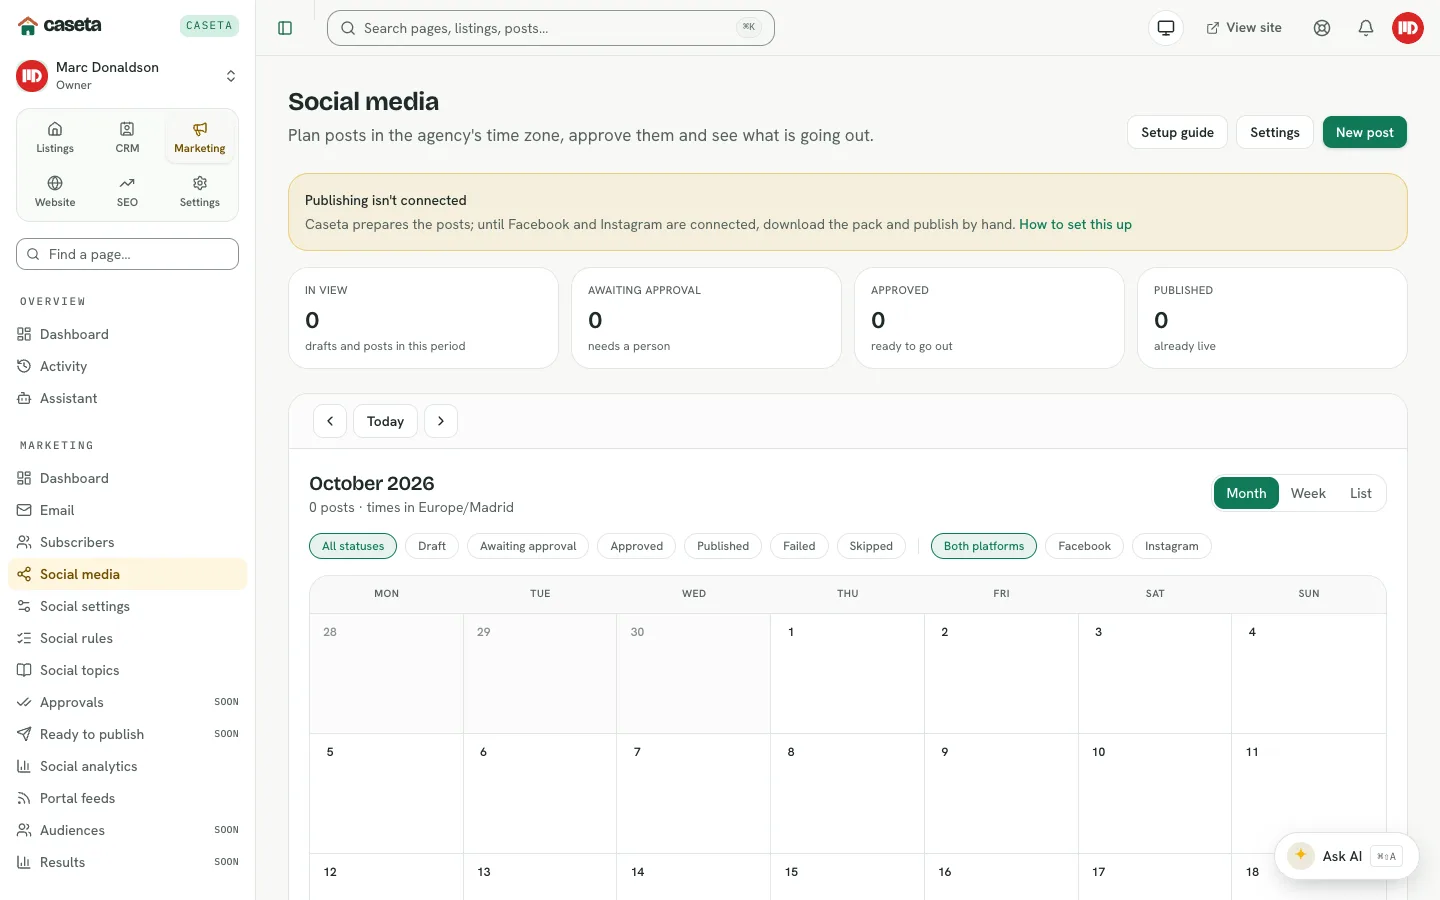
Task: Click the monitor preview icon in header
Action: tap(1166, 28)
